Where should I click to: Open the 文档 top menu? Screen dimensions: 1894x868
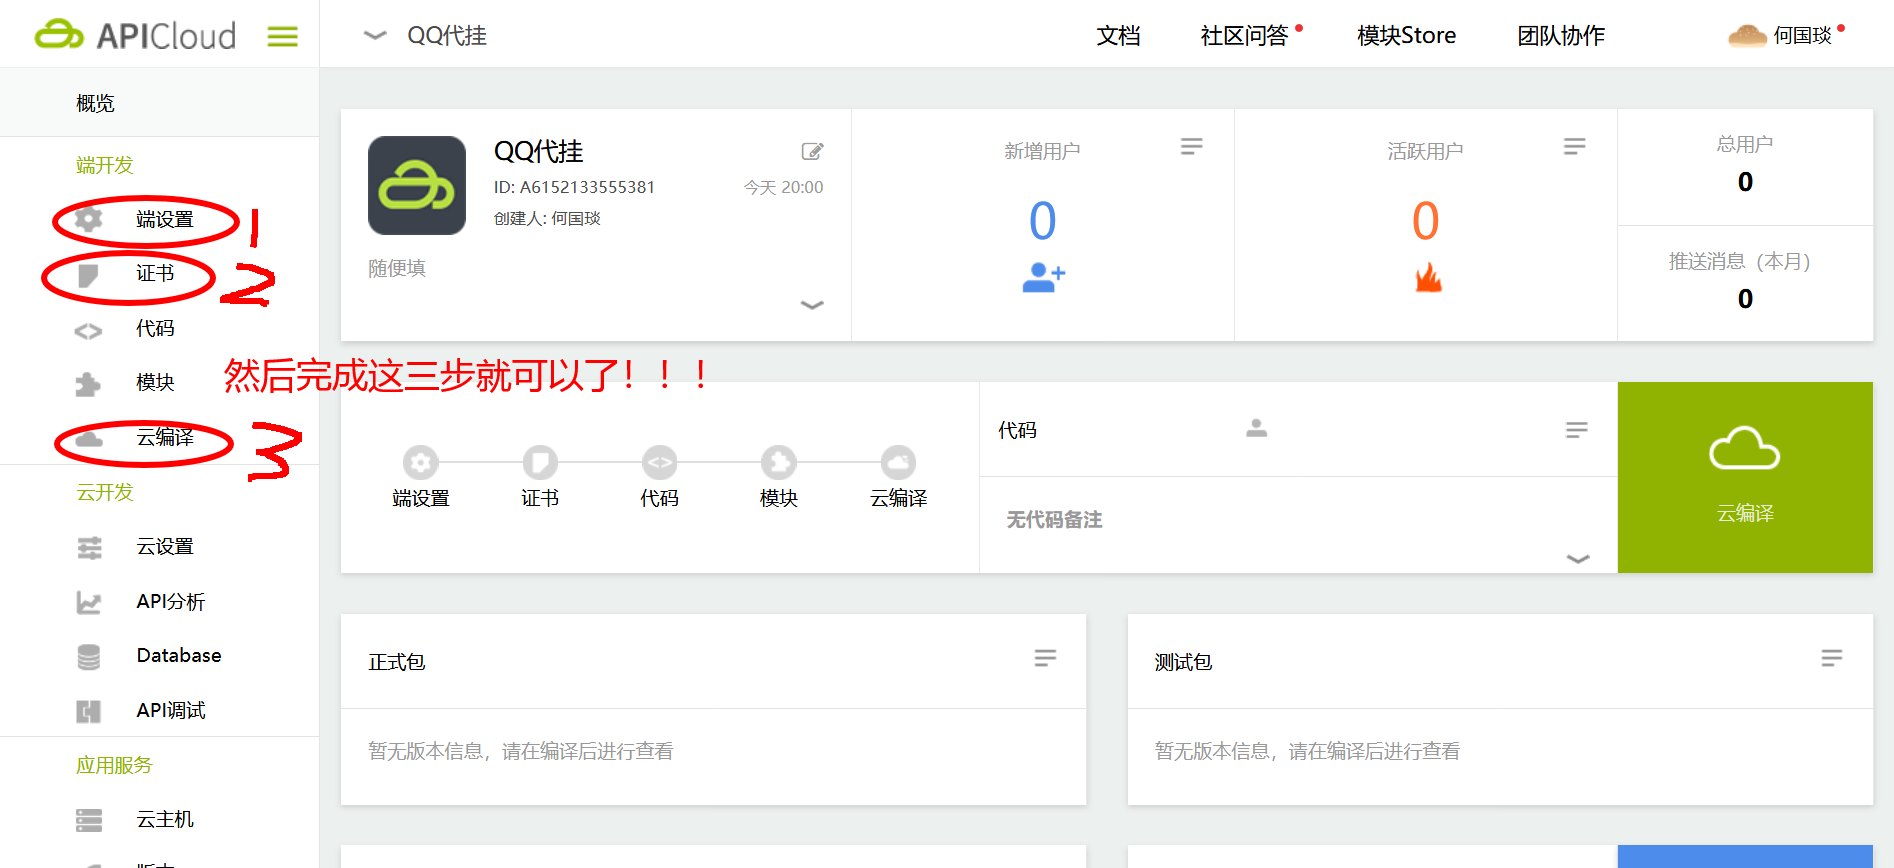click(x=1118, y=36)
